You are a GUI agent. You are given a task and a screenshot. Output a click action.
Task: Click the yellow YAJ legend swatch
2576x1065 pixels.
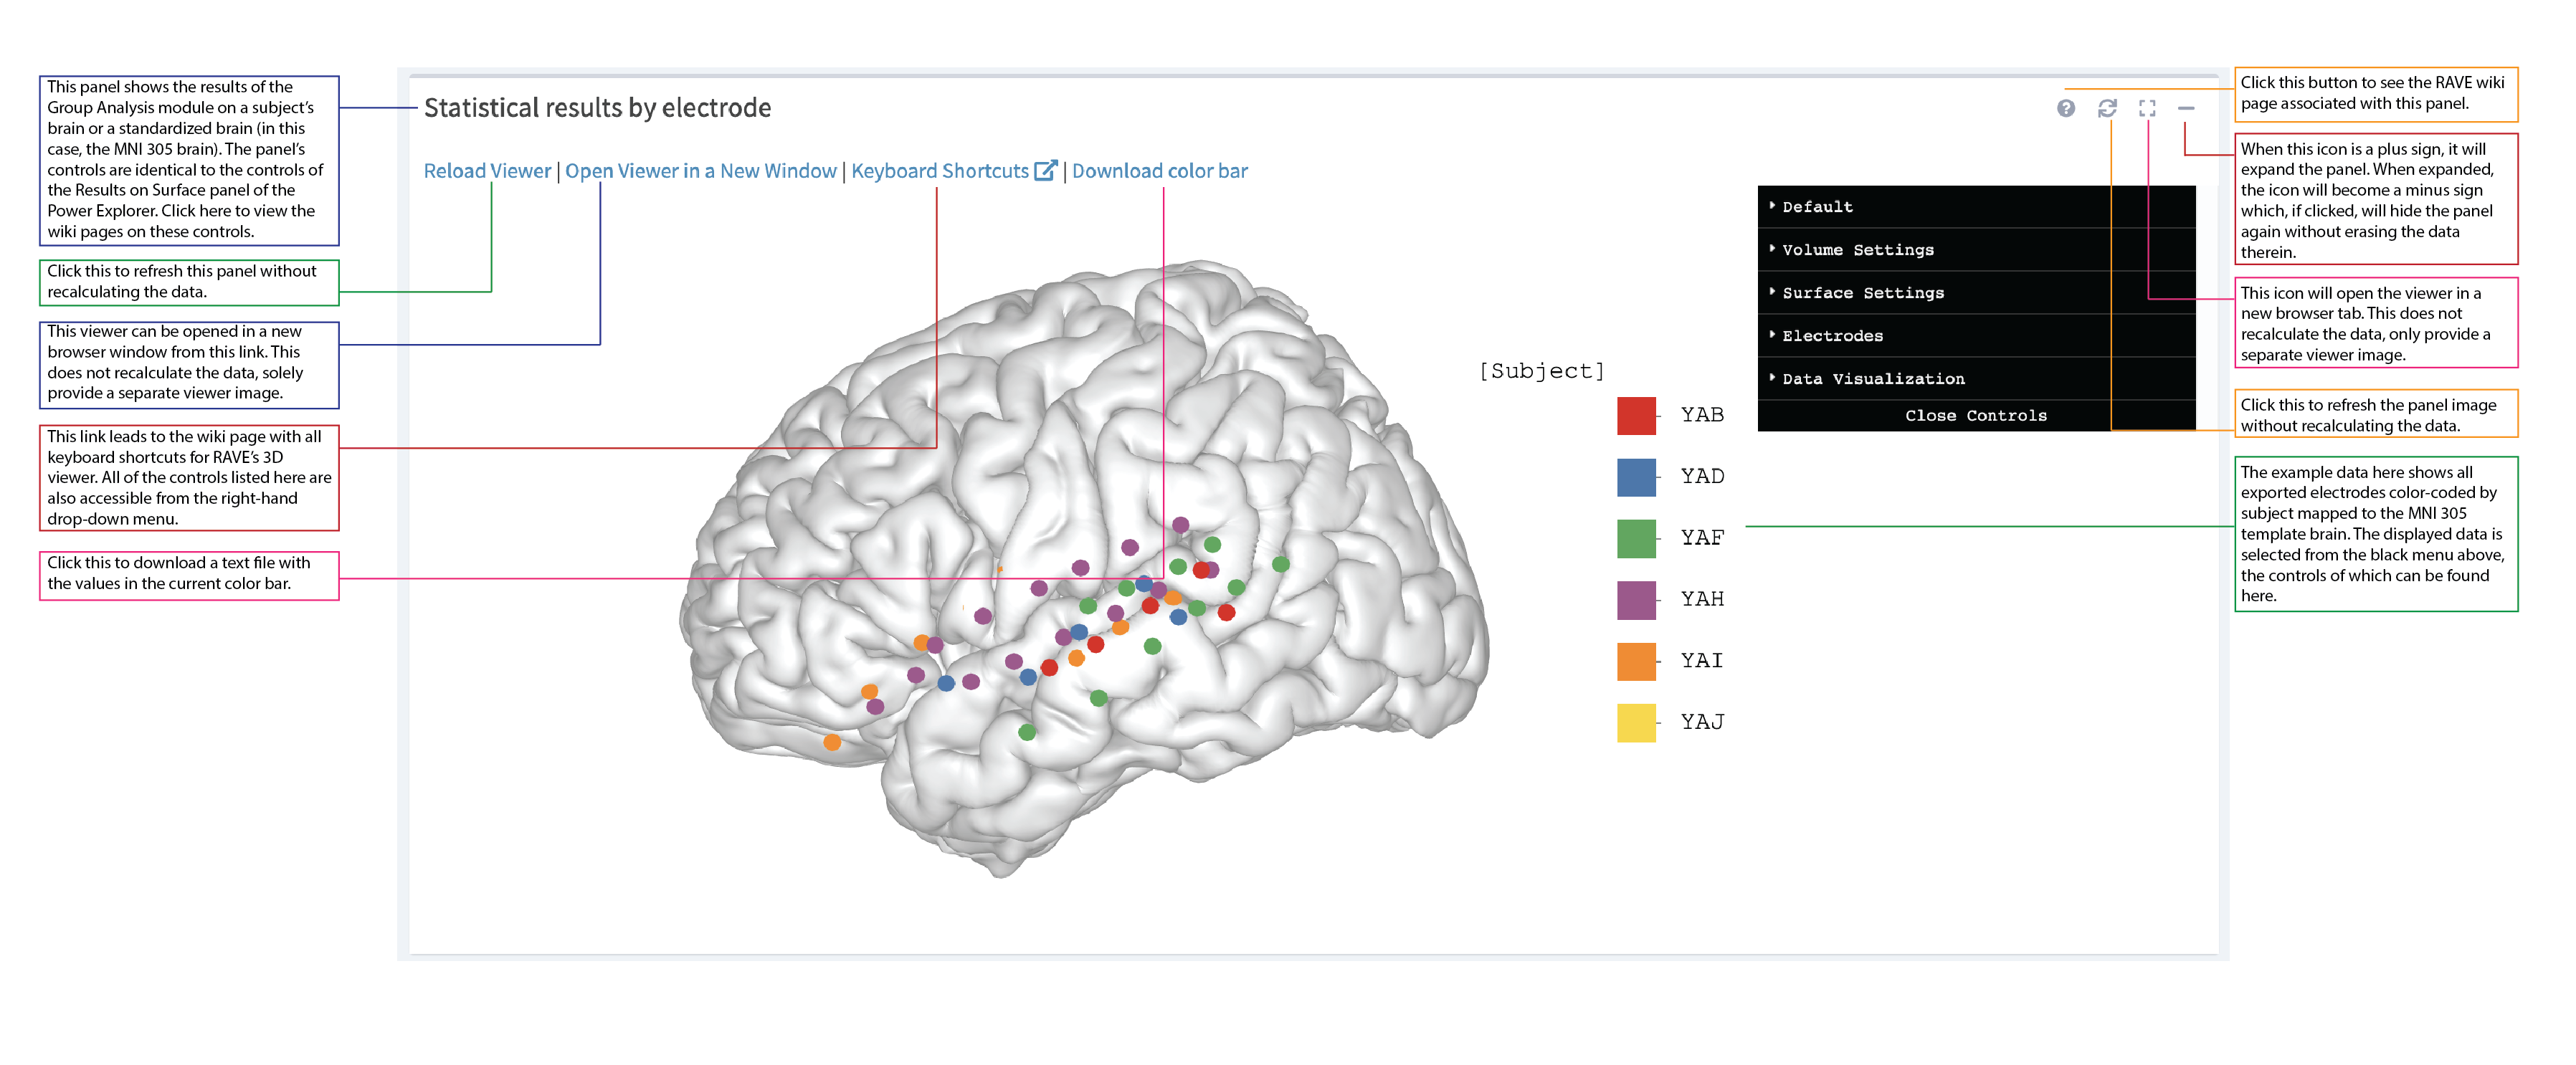point(1636,722)
